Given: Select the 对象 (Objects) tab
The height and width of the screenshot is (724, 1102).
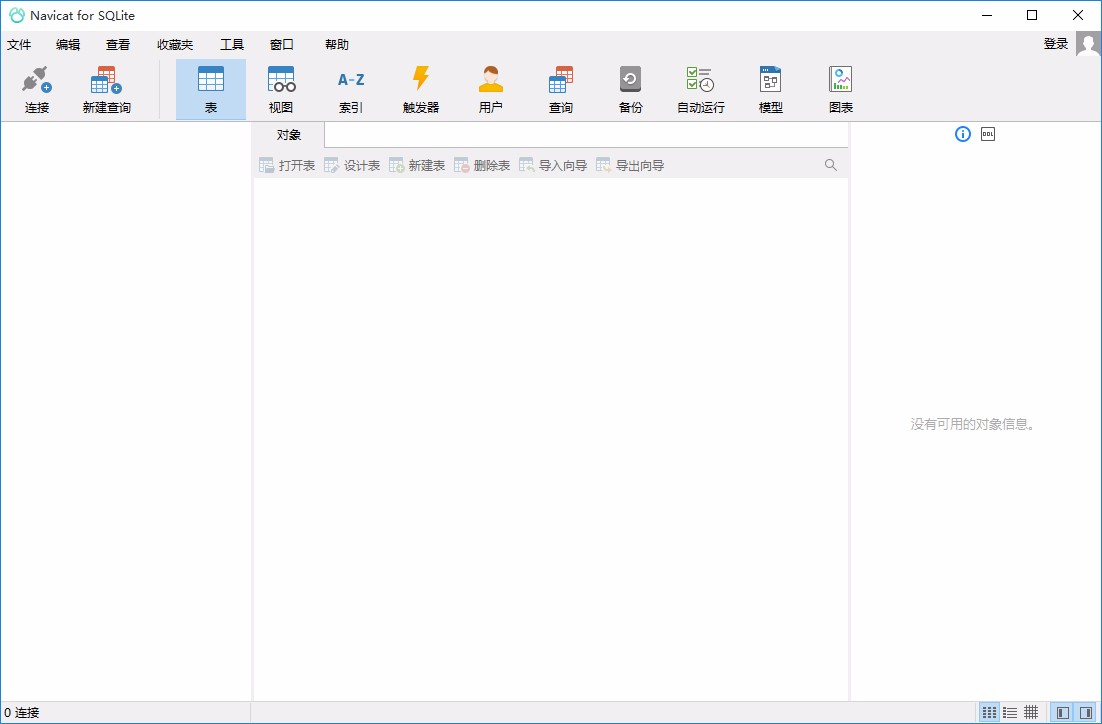Looking at the screenshot, I should pos(289,135).
